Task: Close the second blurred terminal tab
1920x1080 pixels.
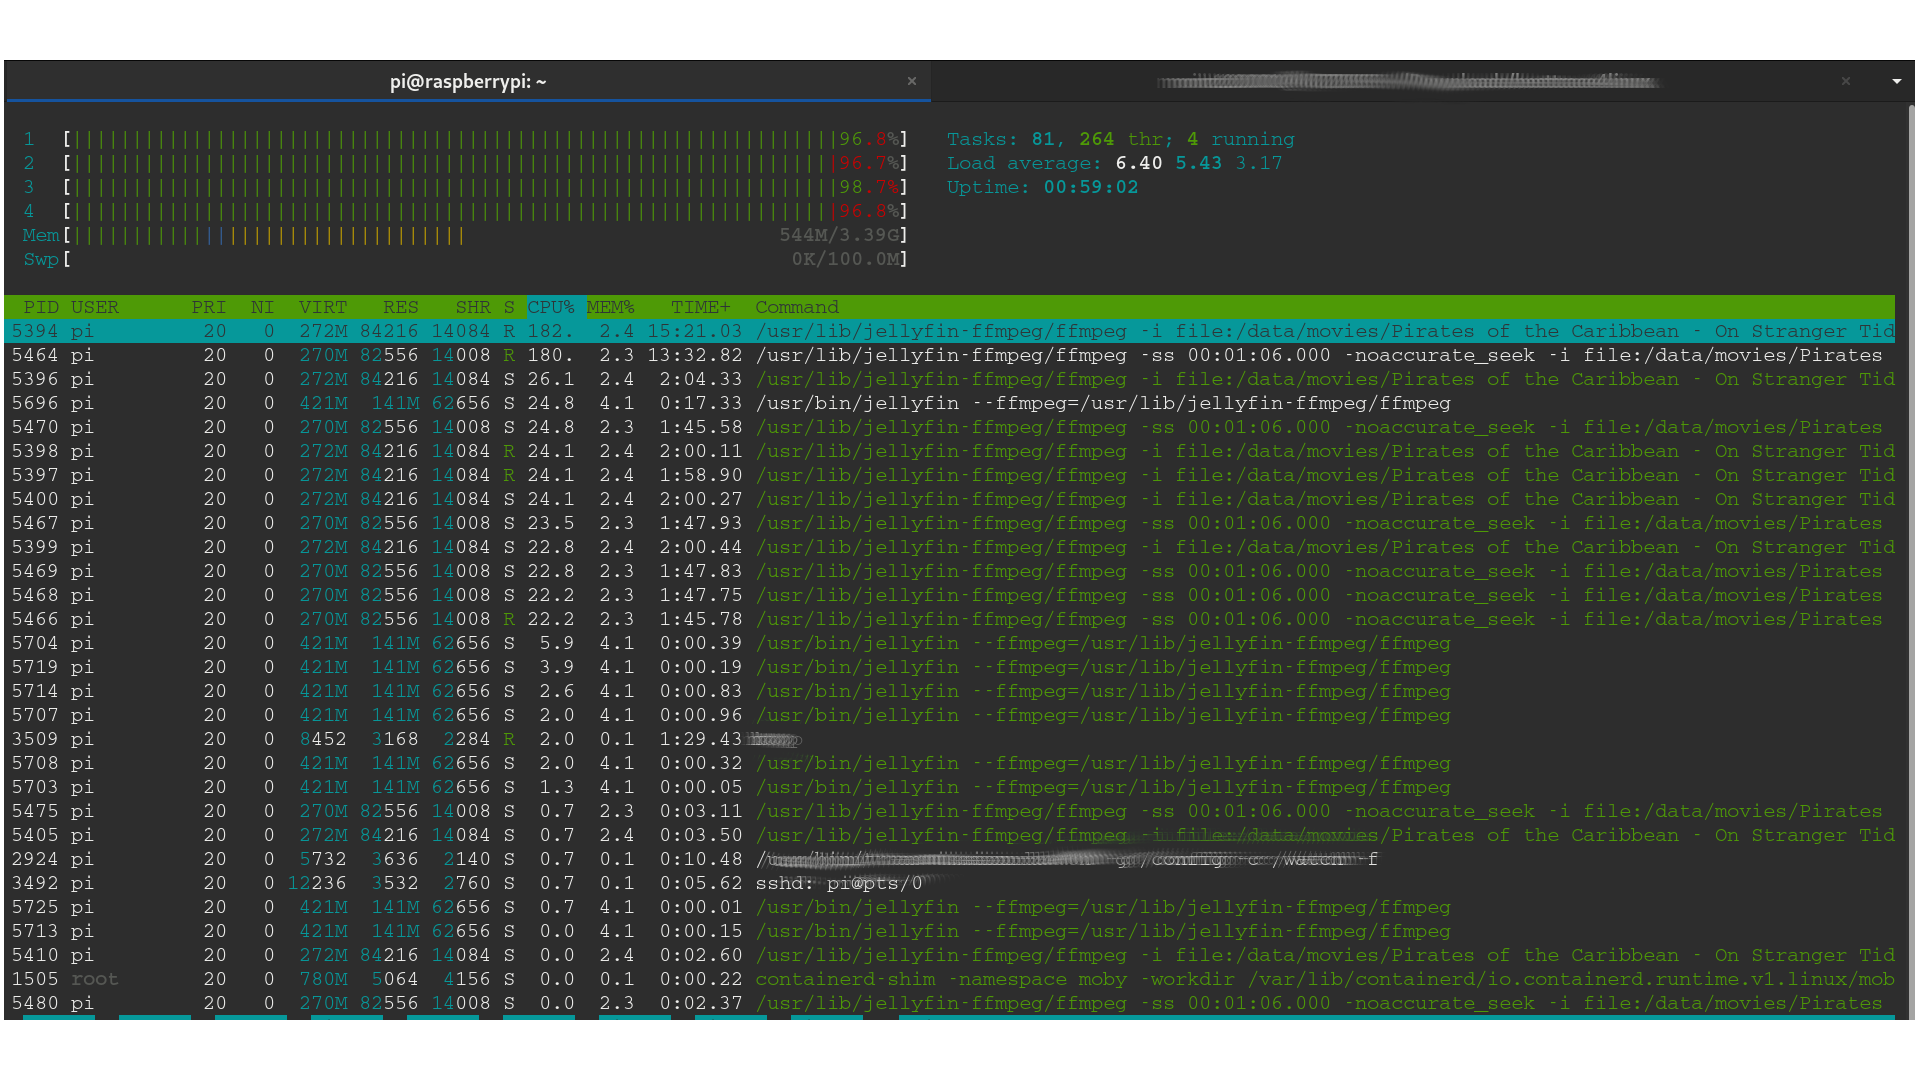Action: point(1845,81)
